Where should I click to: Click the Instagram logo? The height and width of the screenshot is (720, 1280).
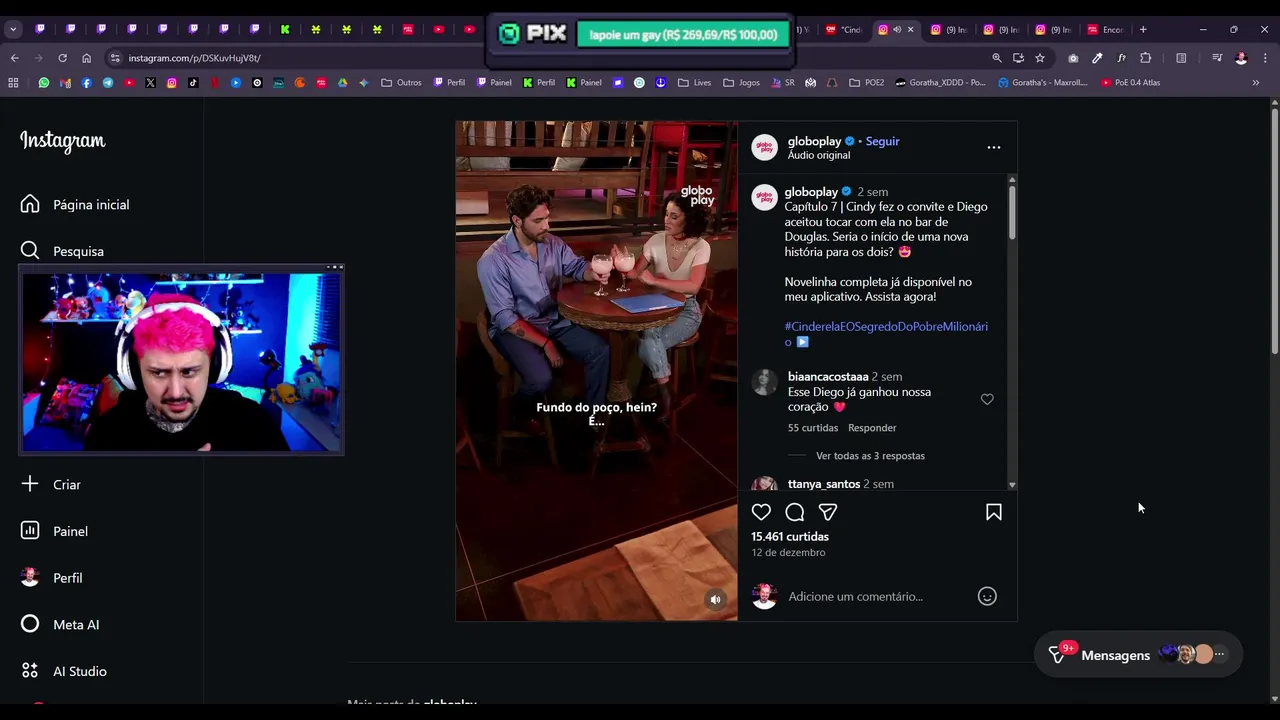pyautogui.click(x=62, y=141)
